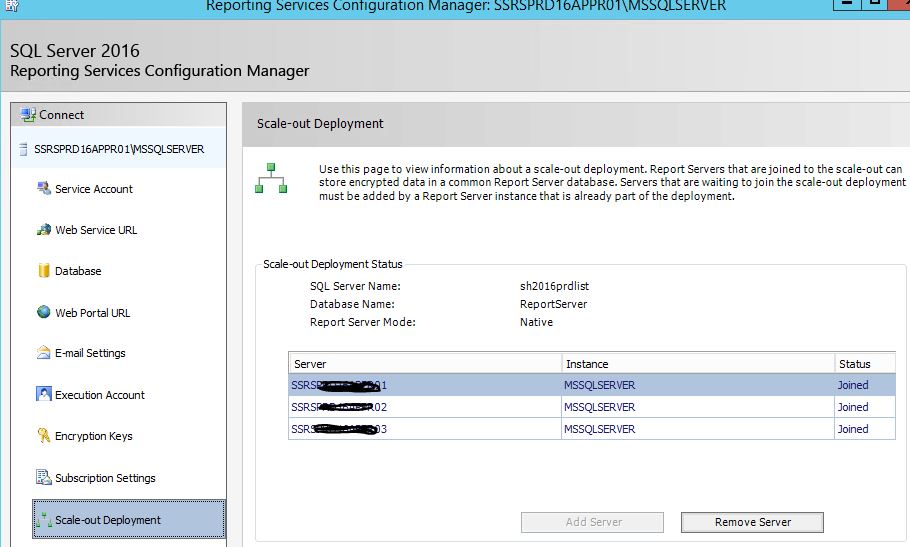Select the server row ending in 01
Screen dimensions: 910x547
[592, 385]
